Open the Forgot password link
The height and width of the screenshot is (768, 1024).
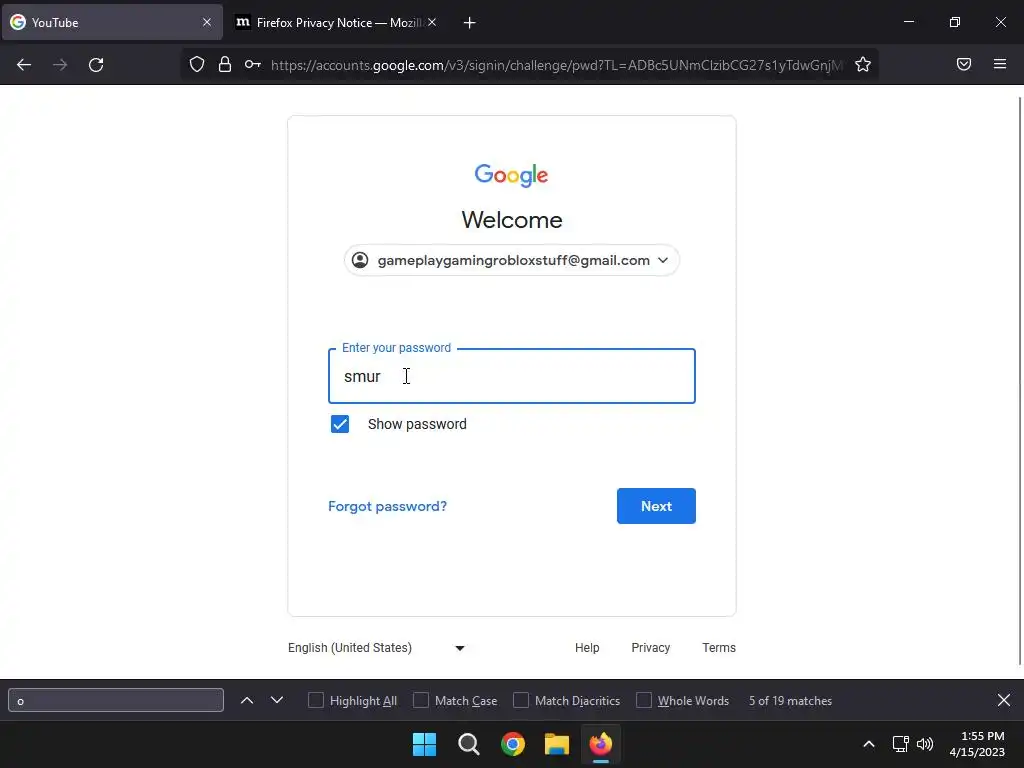tap(387, 506)
